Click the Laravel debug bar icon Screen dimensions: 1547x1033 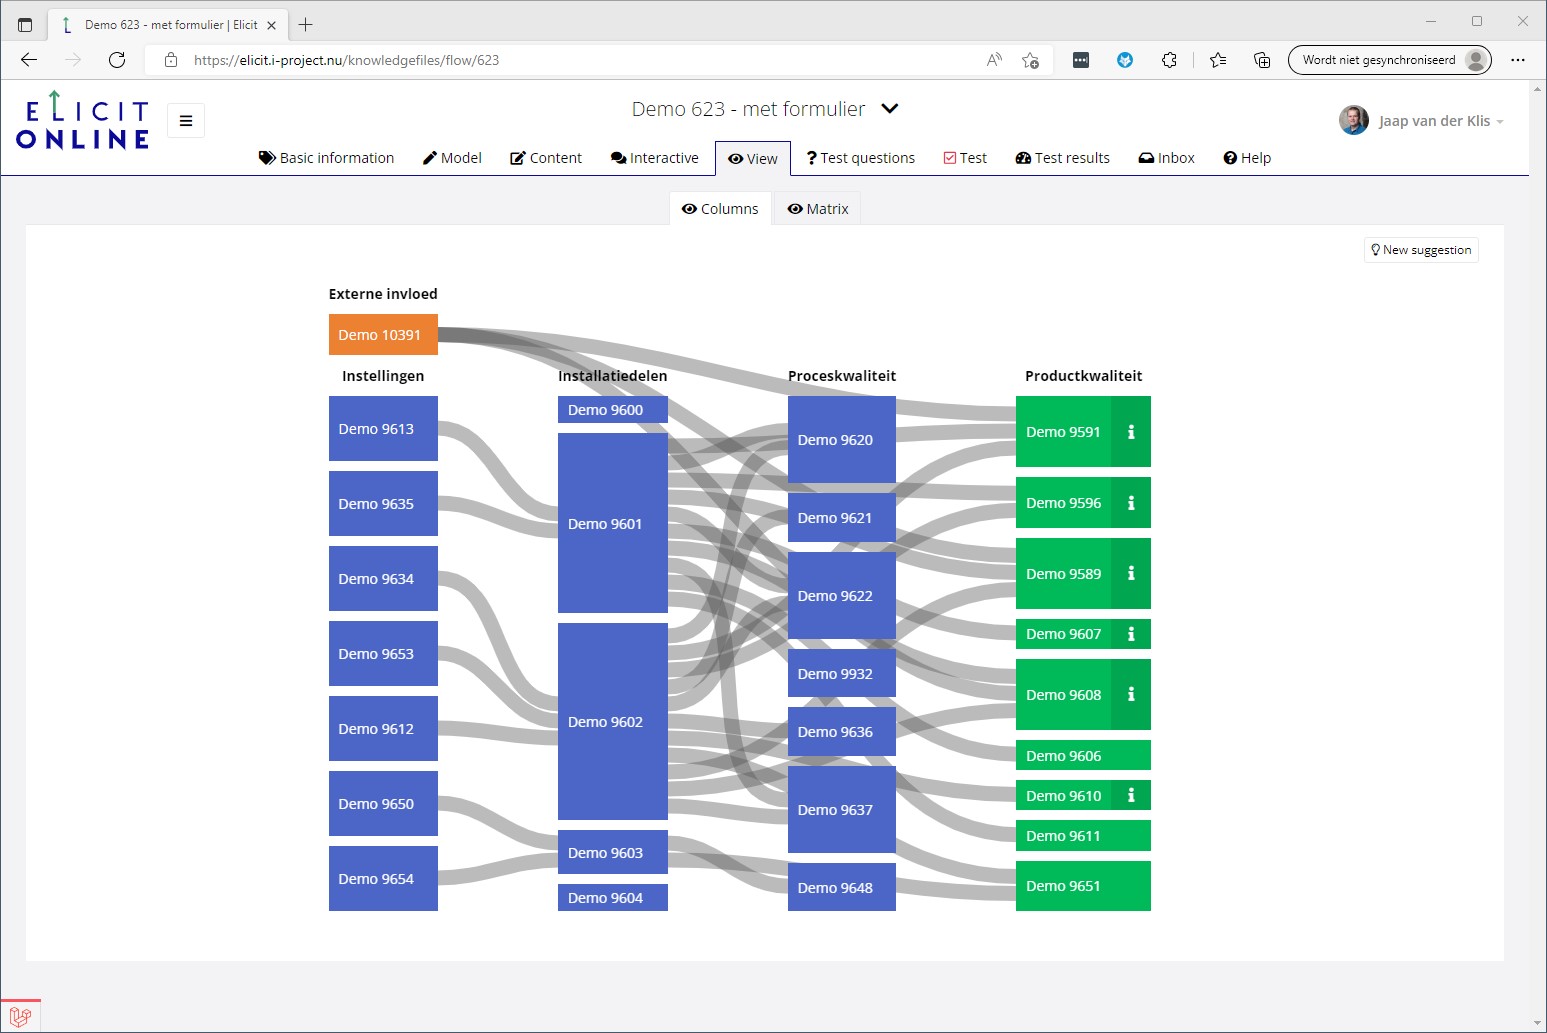tap(20, 1016)
